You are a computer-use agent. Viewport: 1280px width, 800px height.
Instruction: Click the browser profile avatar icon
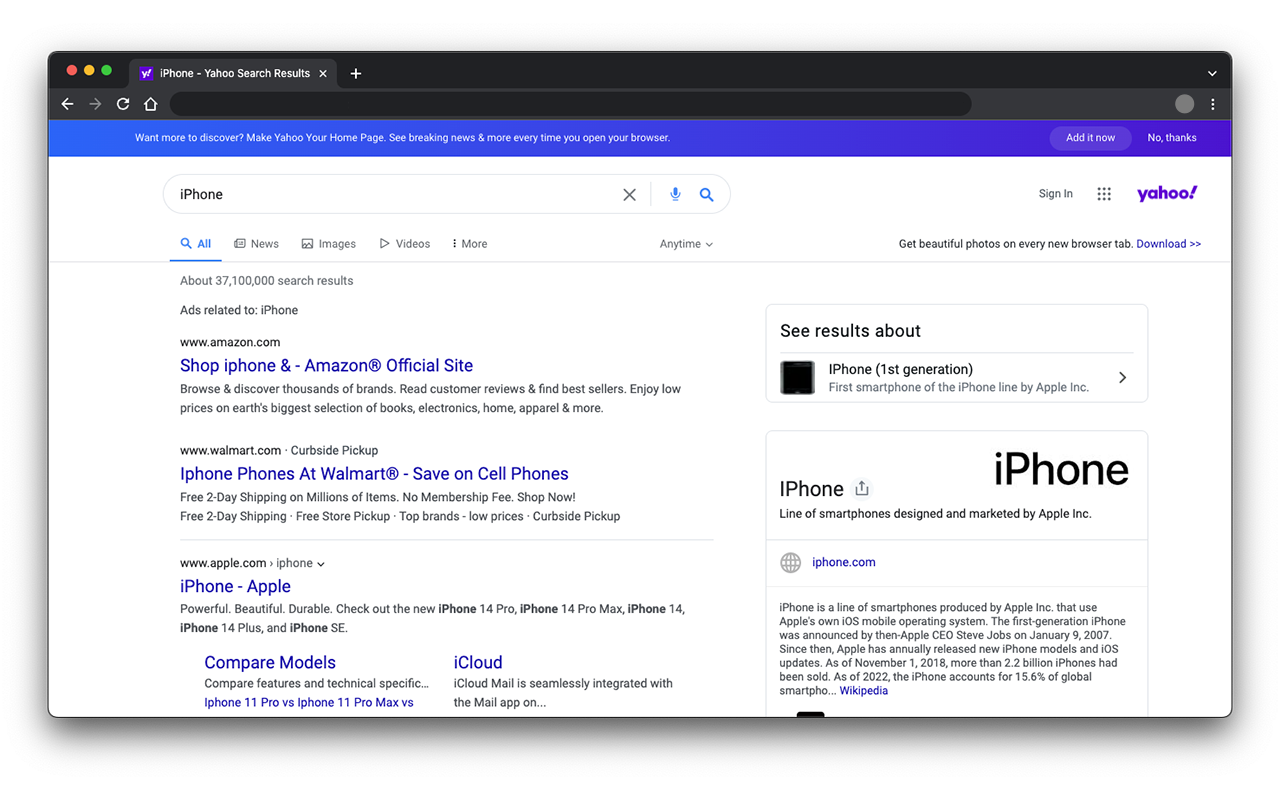[1184, 104]
